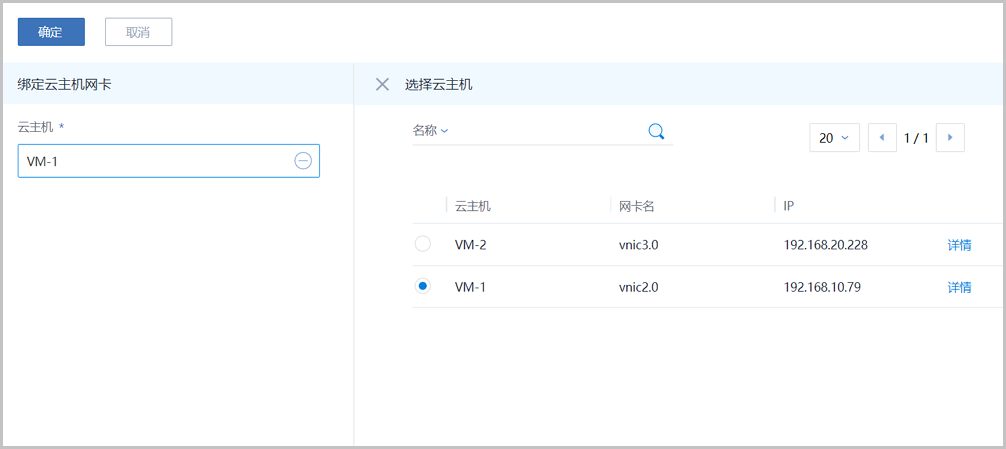
Task: Go to the next page arrow
Action: pos(950,138)
